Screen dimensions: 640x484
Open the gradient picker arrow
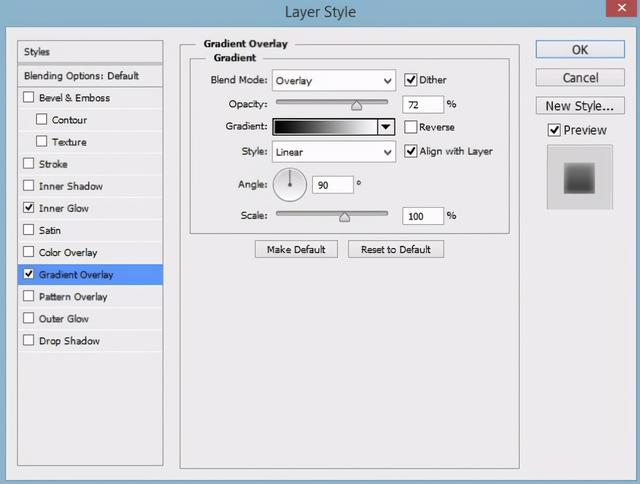(x=386, y=127)
